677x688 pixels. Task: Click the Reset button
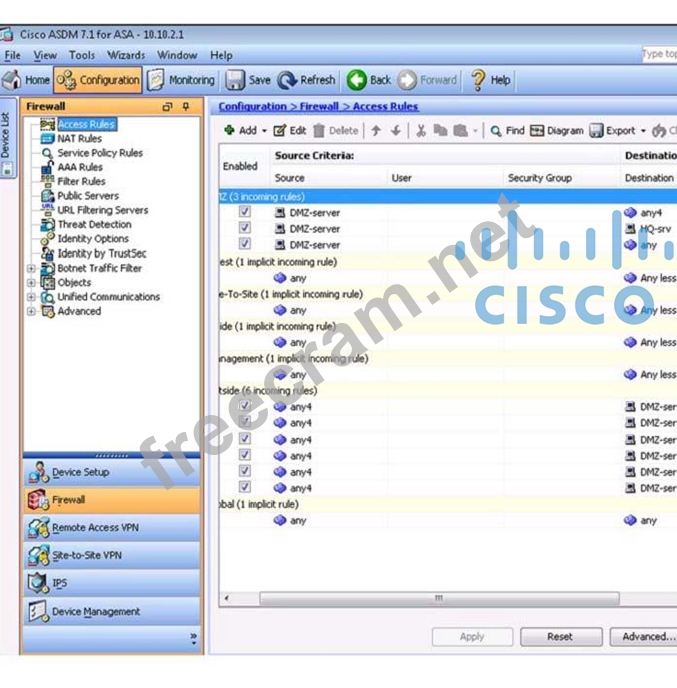pos(559,636)
